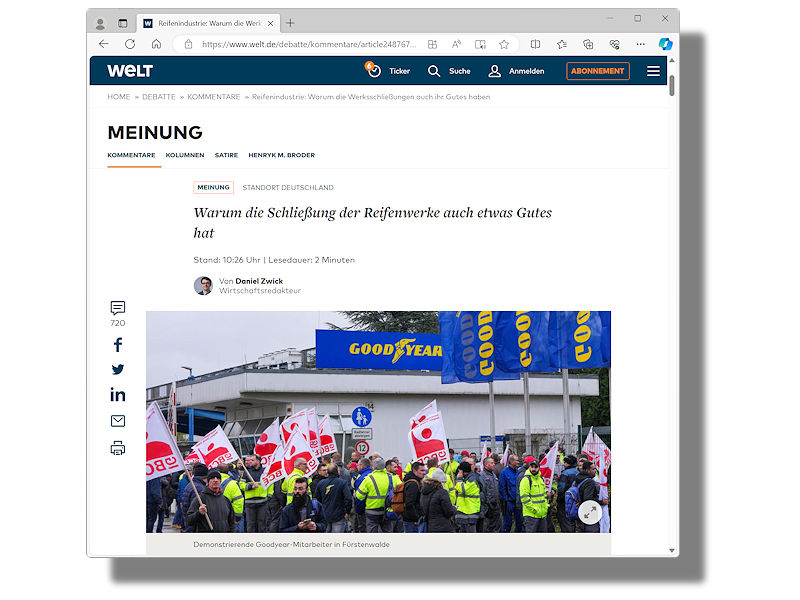Go to KOMMENTARE in the breadcrumb
The image size is (800, 600).
(213, 96)
